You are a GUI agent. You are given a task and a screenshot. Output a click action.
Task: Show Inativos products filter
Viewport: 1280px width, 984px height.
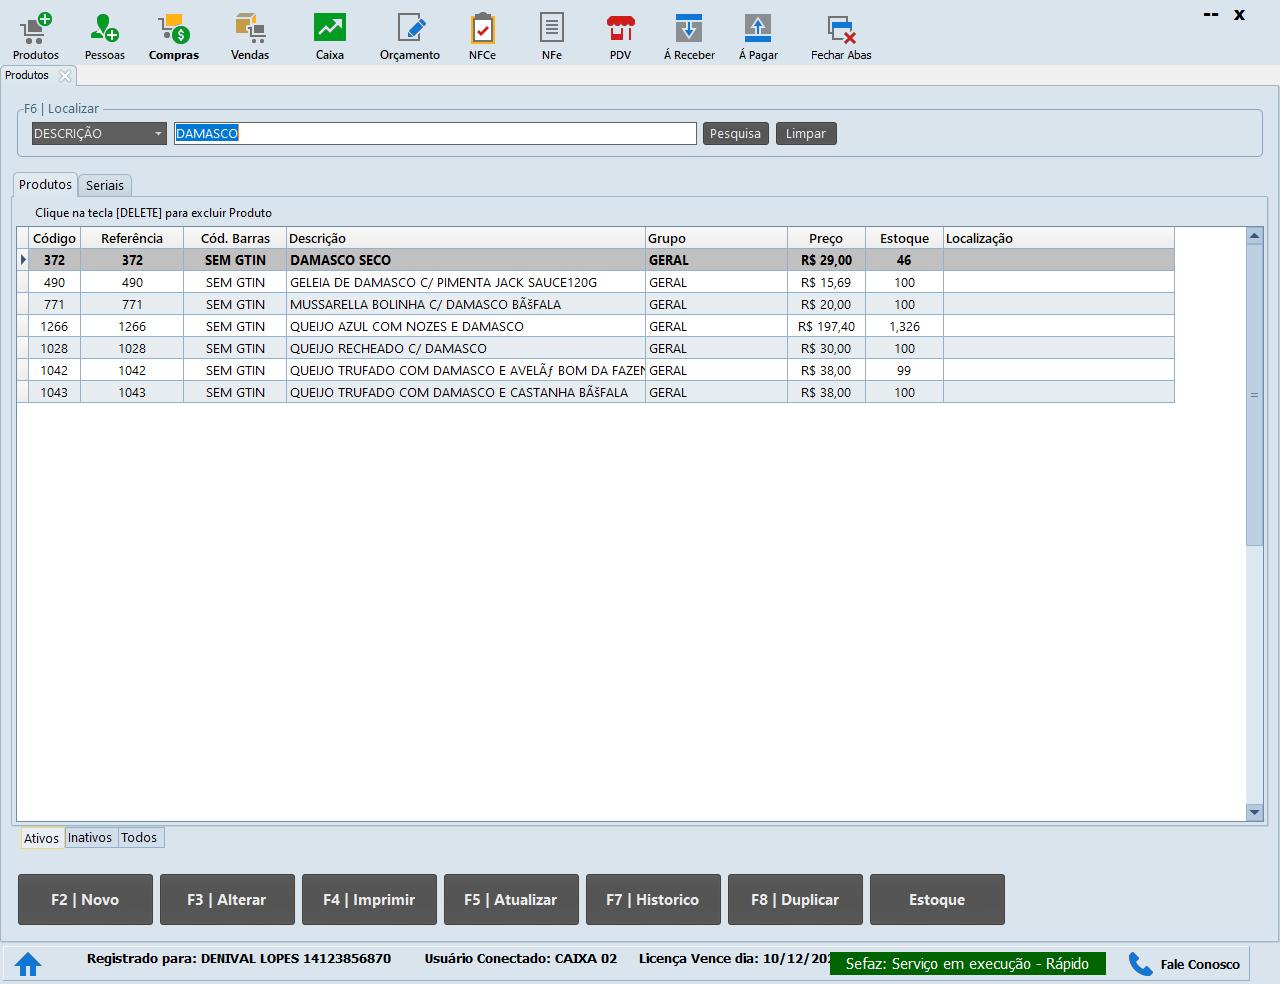[90, 838]
